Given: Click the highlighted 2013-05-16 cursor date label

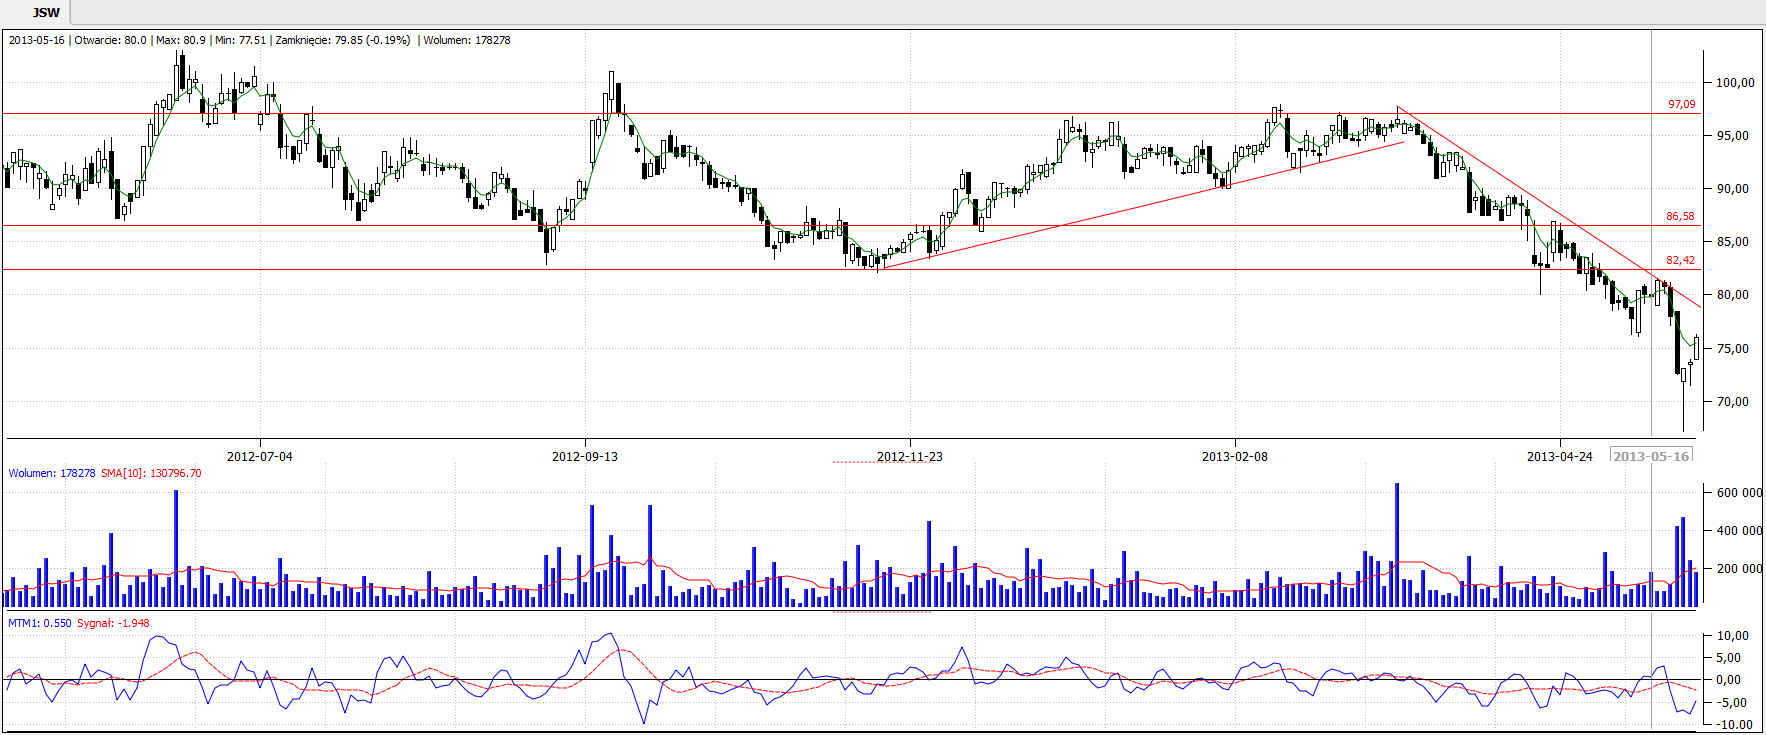Looking at the screenshot, I should point(1651,456).
